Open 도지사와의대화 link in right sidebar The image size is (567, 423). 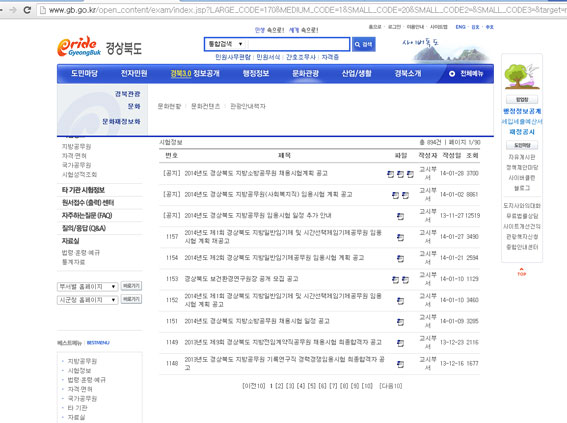click(522, 205)
